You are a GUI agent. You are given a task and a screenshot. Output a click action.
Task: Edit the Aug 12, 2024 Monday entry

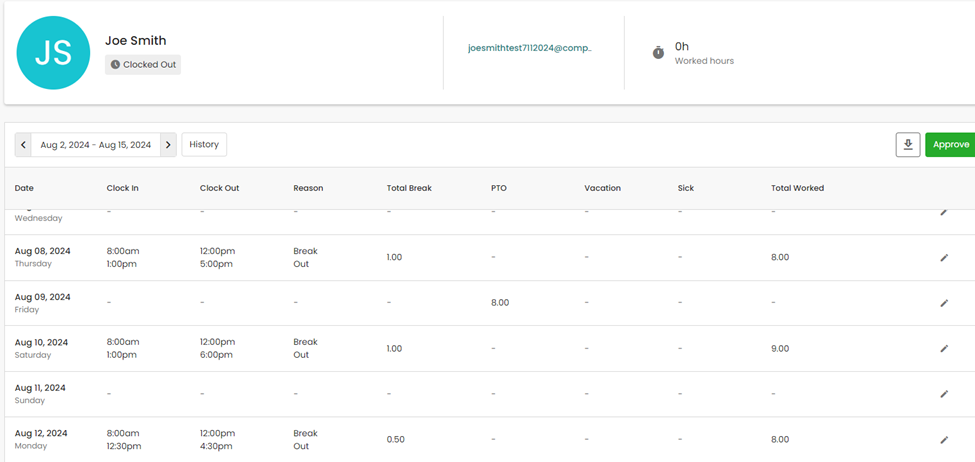click(944, 440)
